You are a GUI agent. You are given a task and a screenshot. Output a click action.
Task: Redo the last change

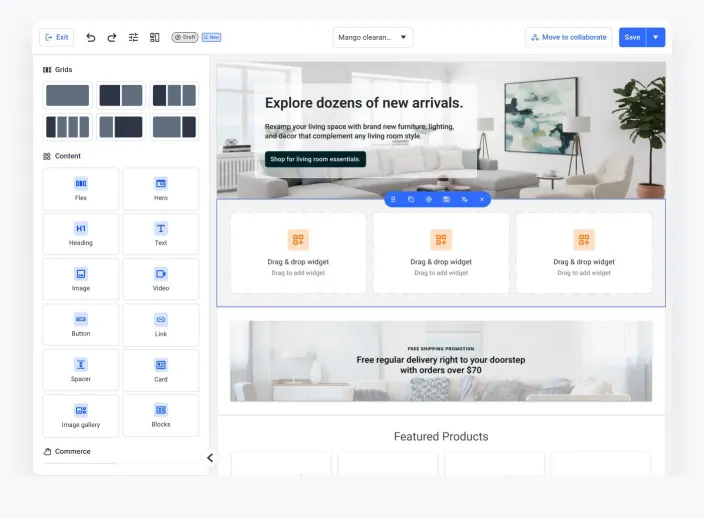click(112, 37)
